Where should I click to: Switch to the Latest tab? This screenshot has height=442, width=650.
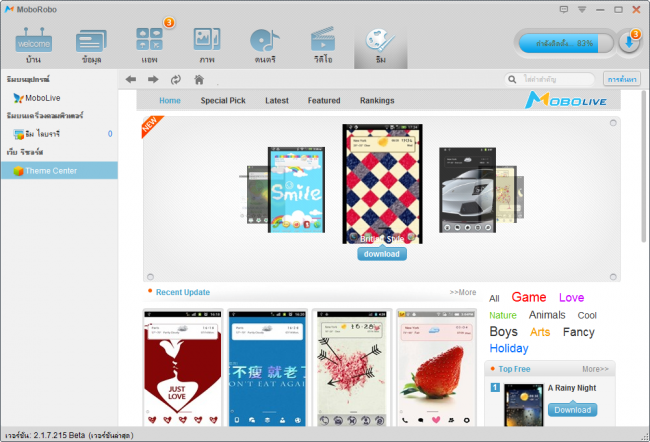point(276,100)
